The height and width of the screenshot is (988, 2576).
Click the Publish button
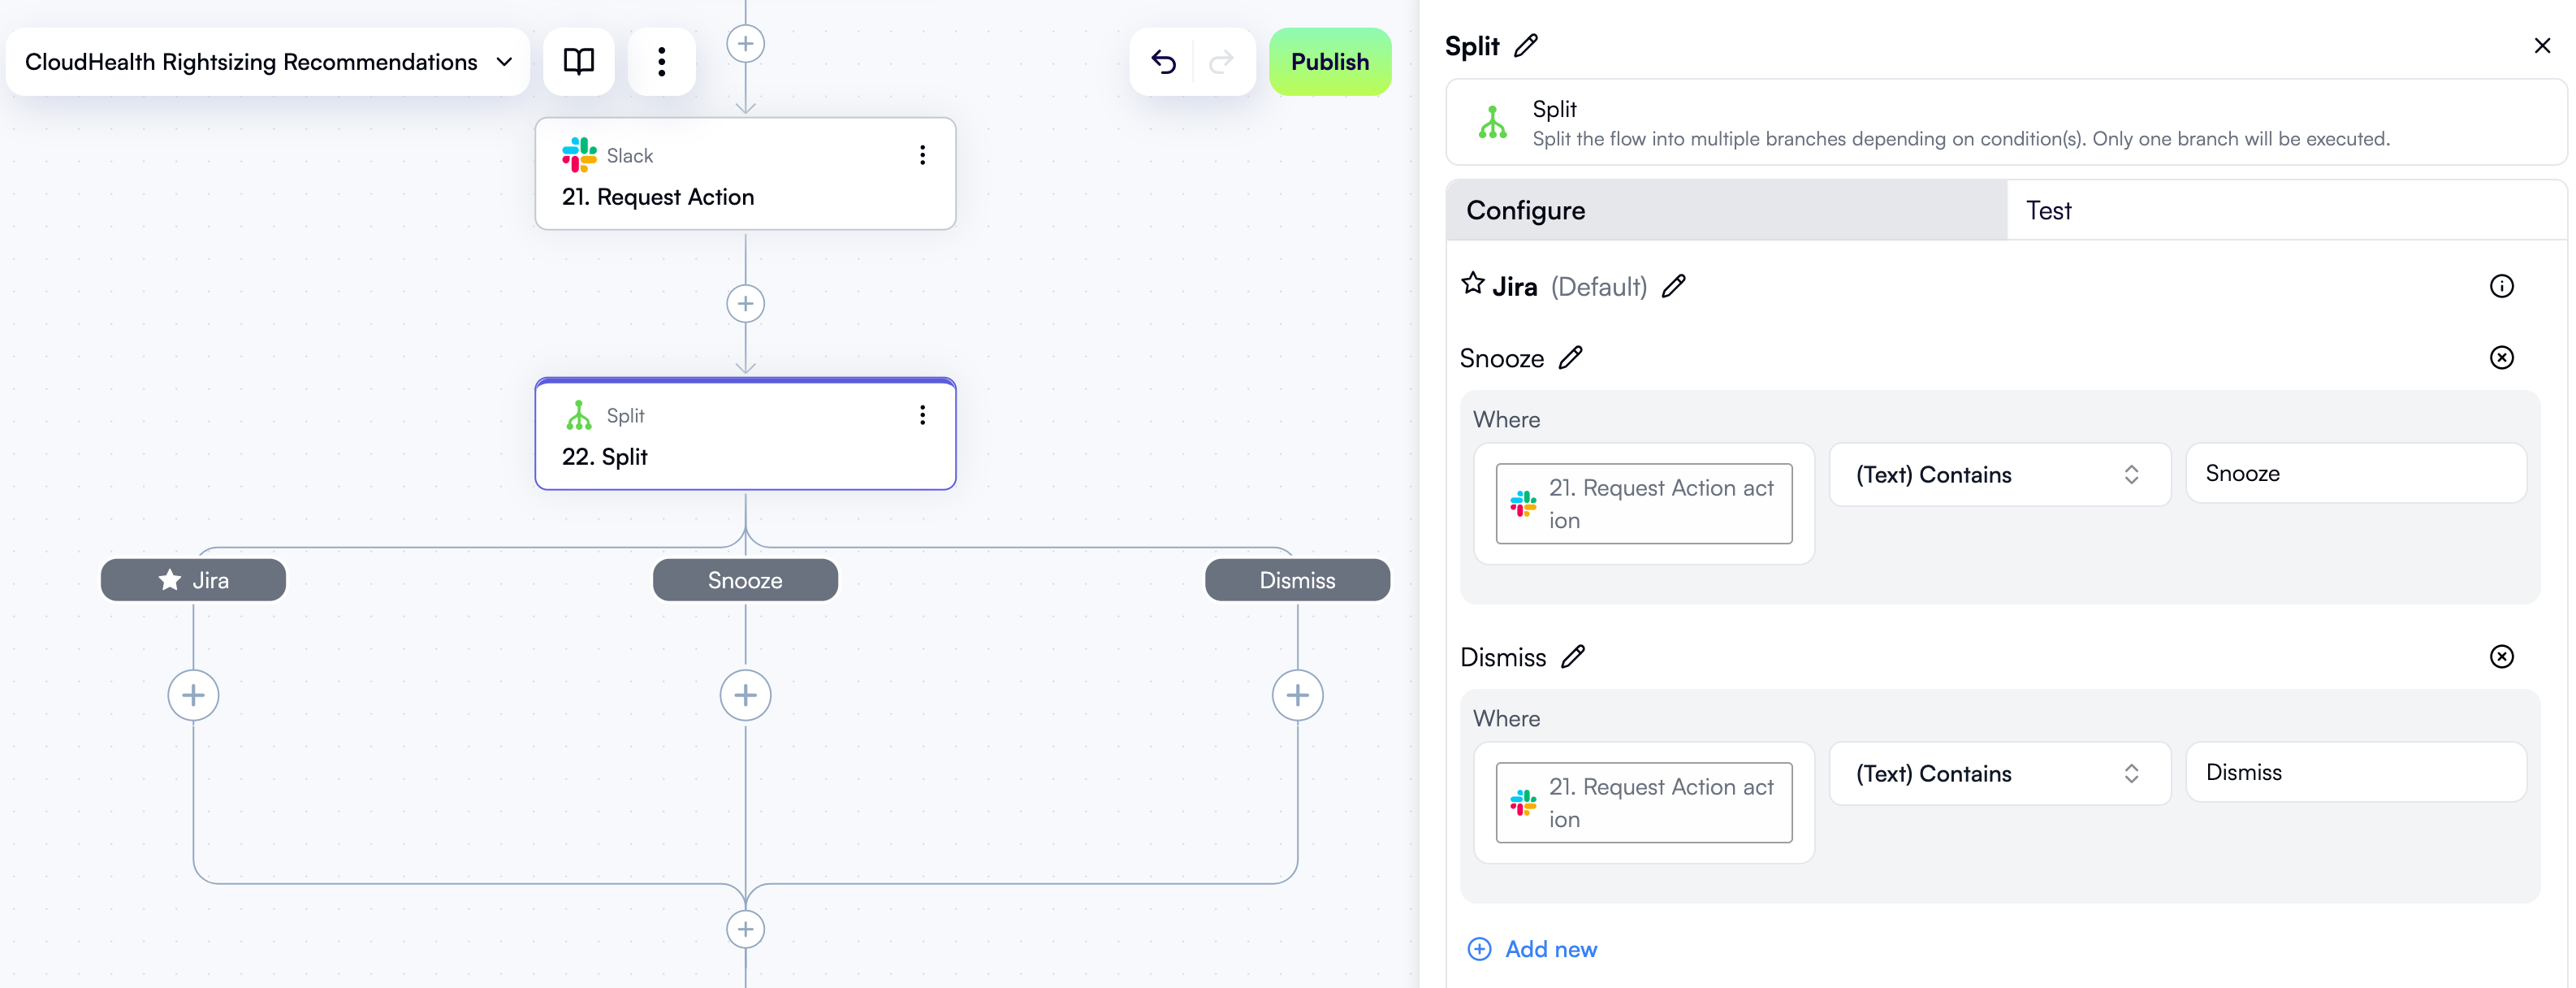[x=1330, y=61]
